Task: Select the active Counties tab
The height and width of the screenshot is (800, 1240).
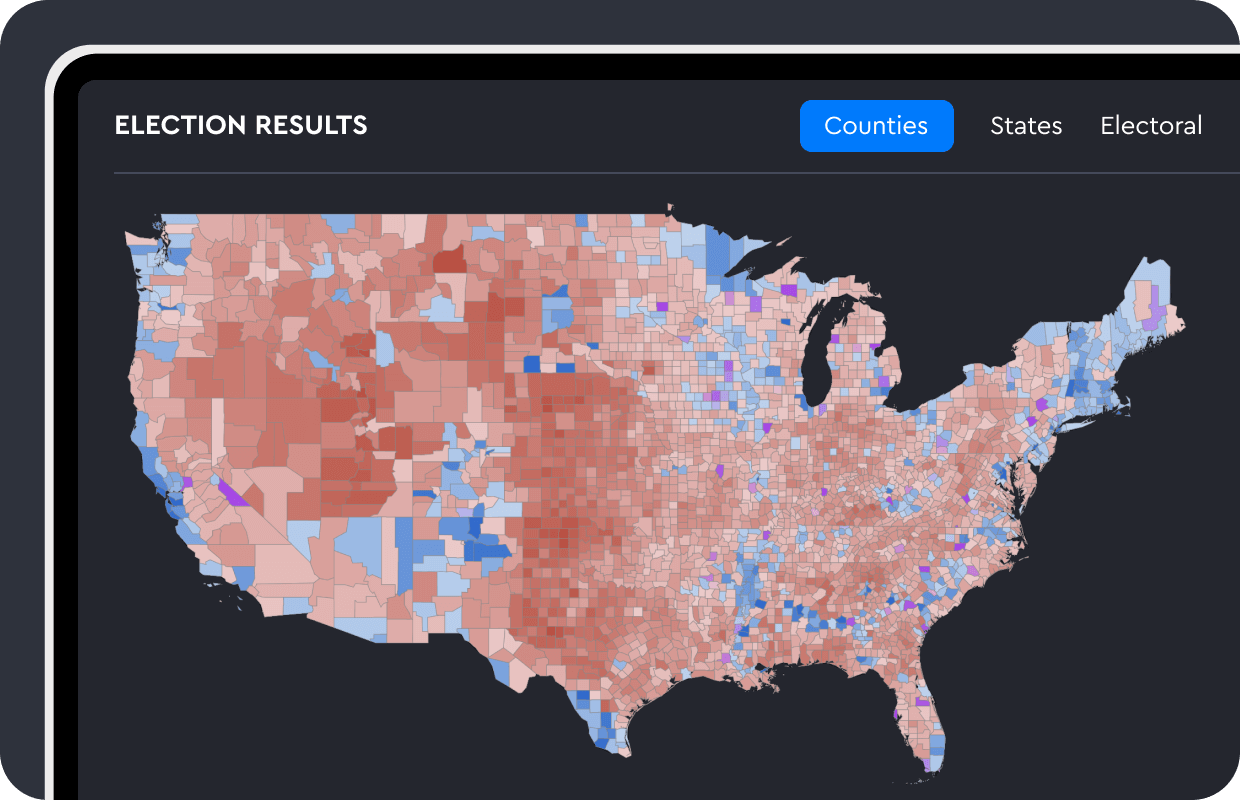Action: pos(876,126)
